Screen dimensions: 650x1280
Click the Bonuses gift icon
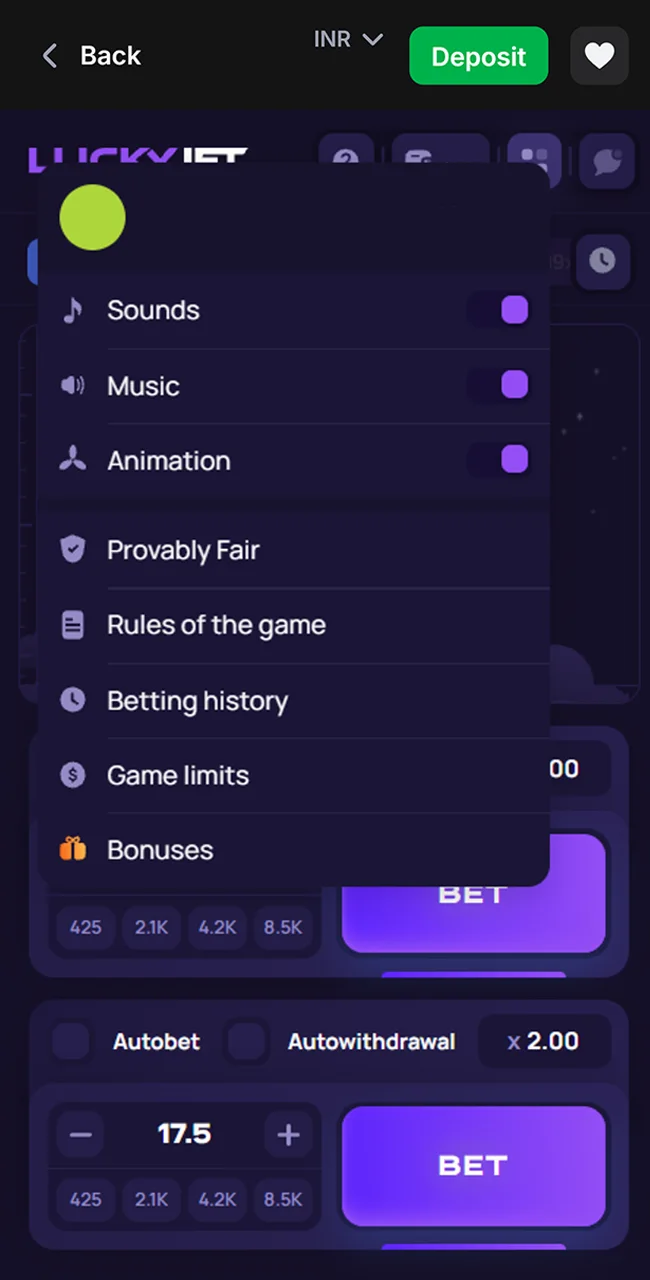point(72,849)
